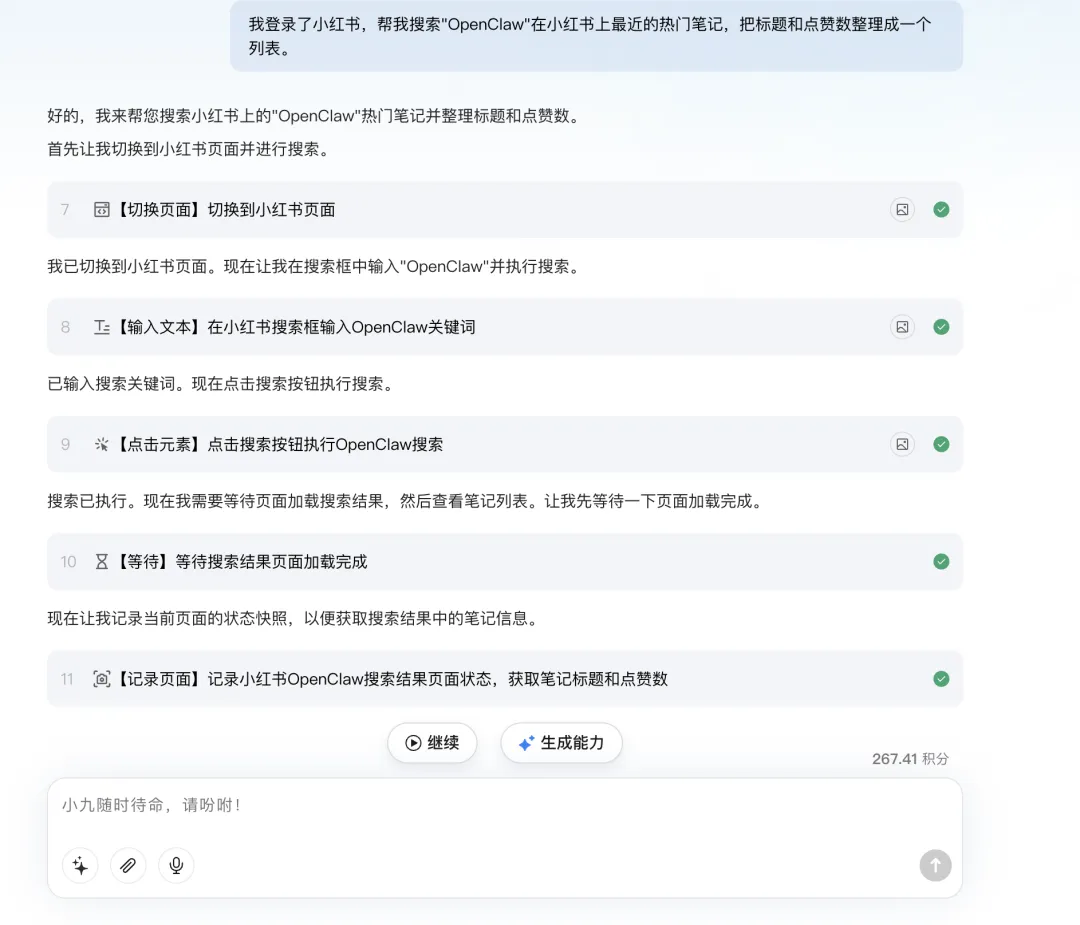Click green check on step 9 点击搜索按钮
Image resolution: width=1080 pixels, height=925 pixels.
[x=941, y=444]
